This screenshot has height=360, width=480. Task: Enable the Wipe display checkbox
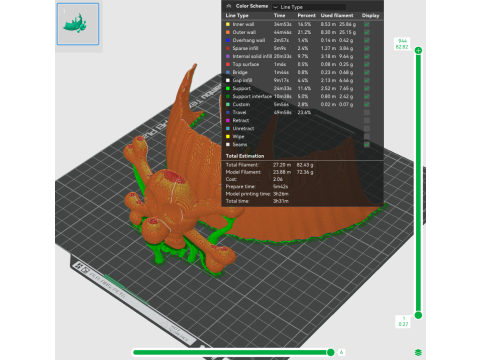tap(367, 136)
